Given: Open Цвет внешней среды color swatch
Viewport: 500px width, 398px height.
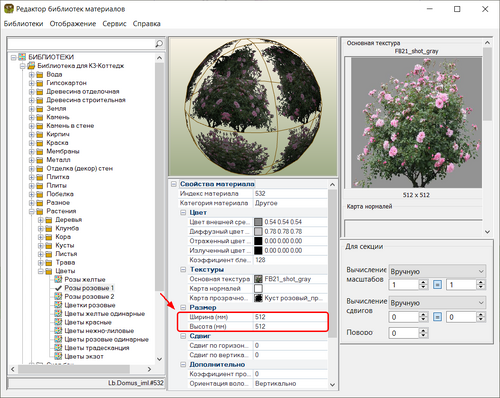Looking at the screenshot, I should 258,222.
